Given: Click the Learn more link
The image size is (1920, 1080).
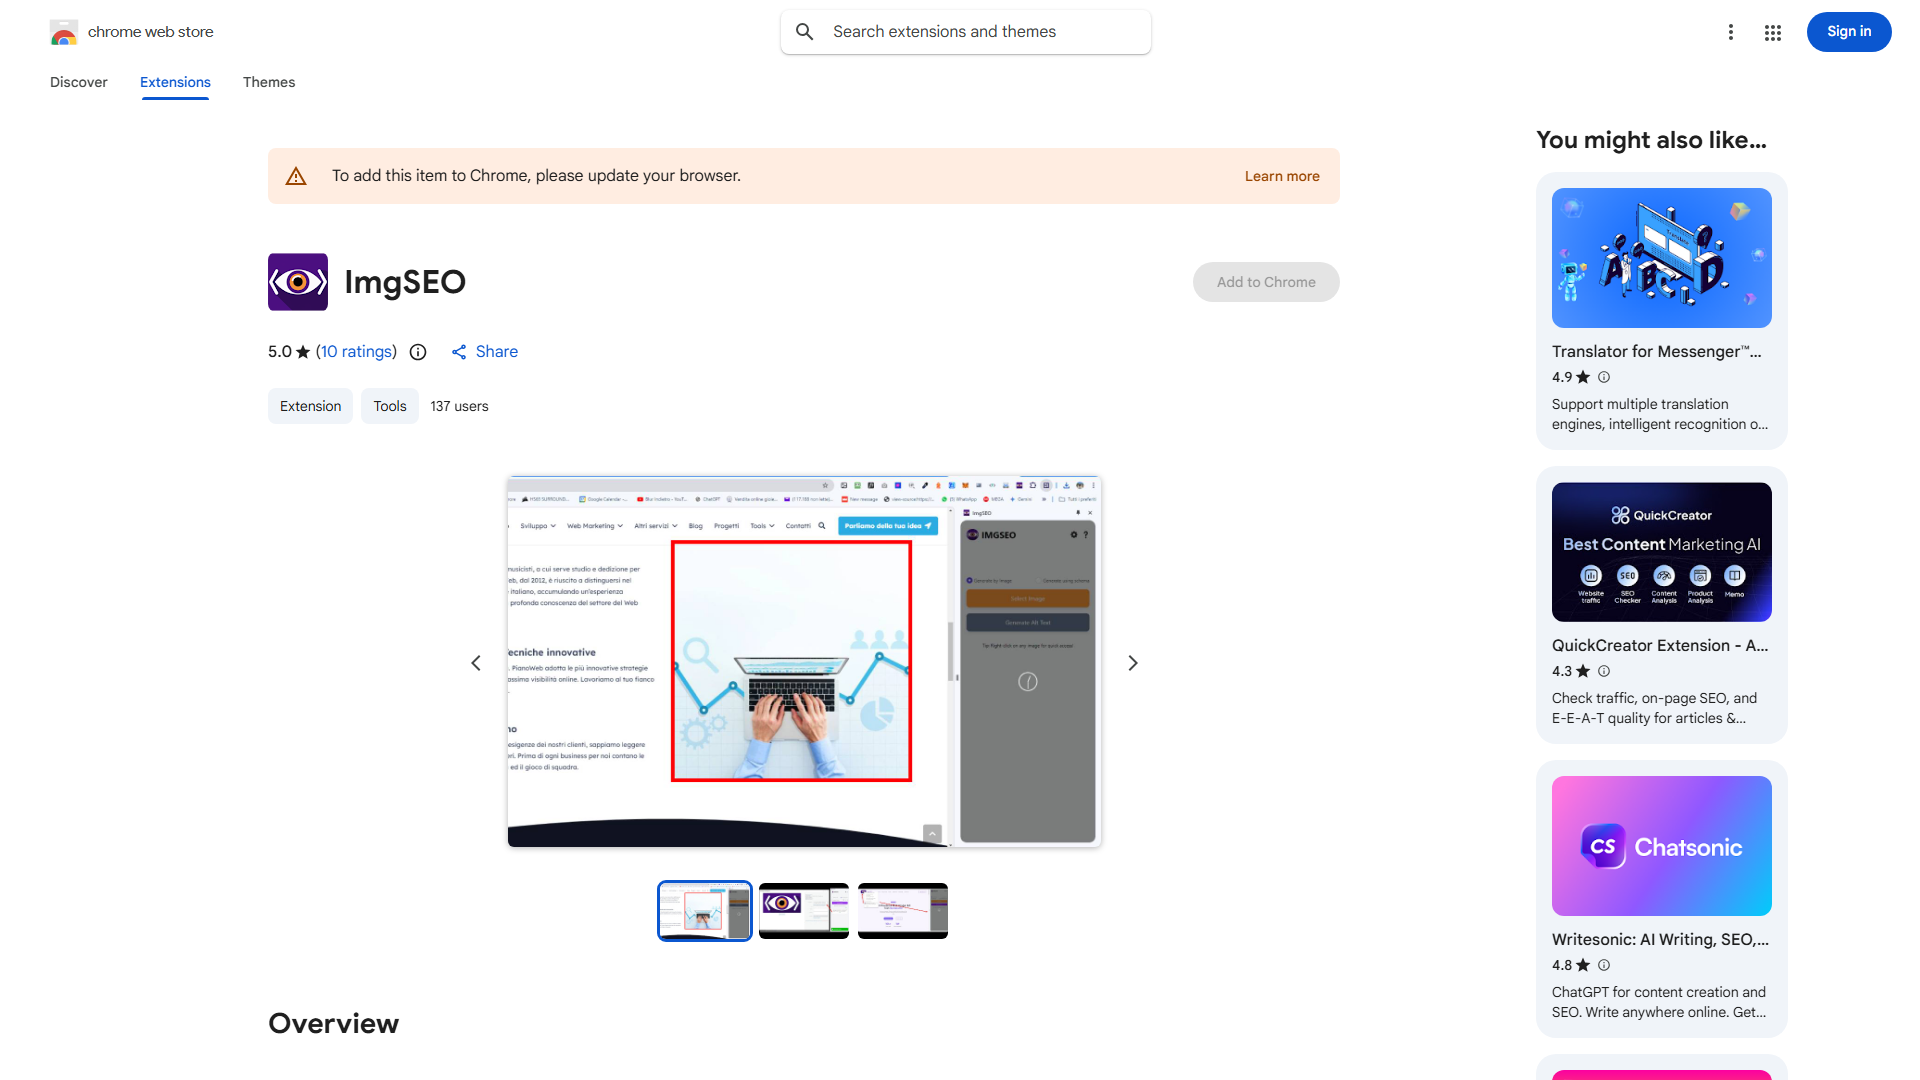Looking at the screenshot, I should 1281,176.
